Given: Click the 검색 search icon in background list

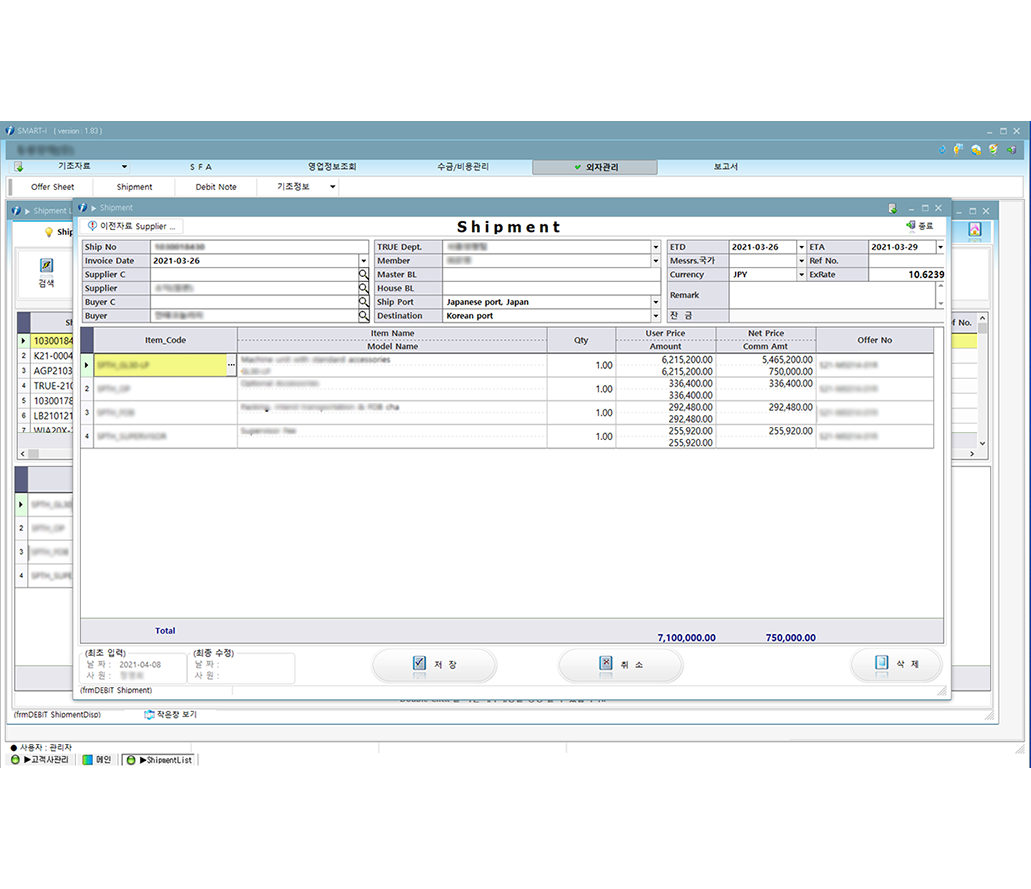Looking at the screenshot, I should 46,266.
